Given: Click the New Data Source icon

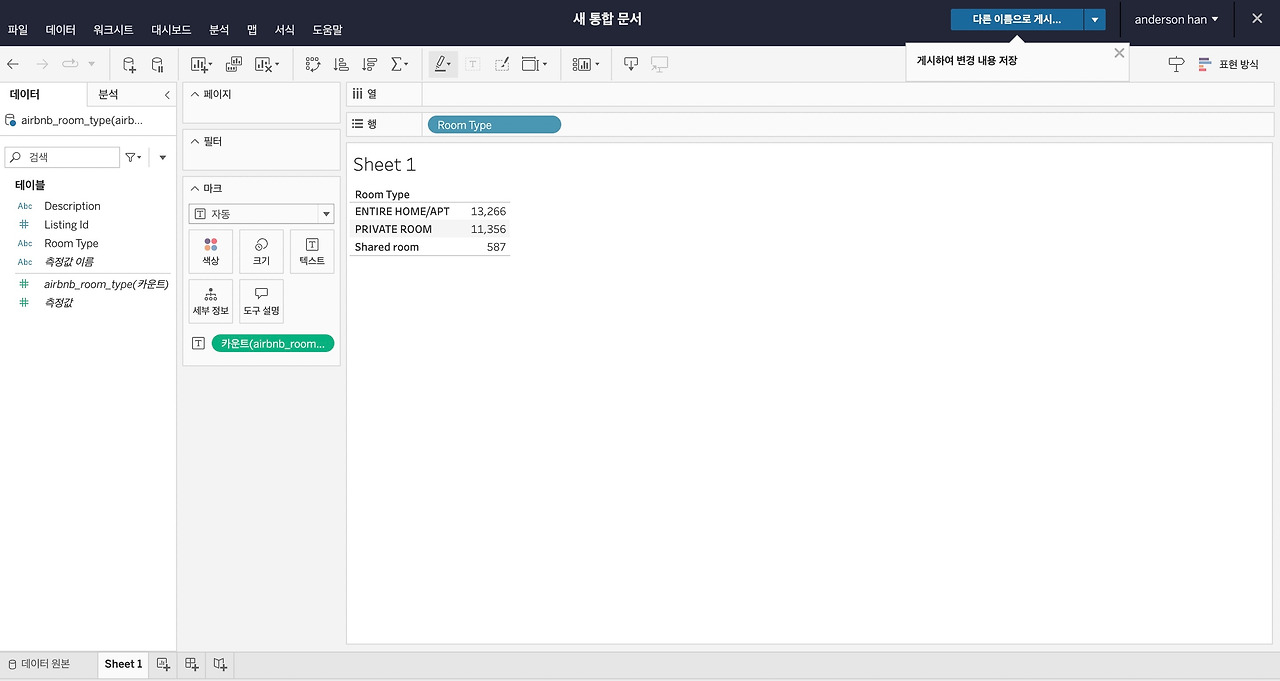Looking at the screenshot, I should (x=129, y=64).
